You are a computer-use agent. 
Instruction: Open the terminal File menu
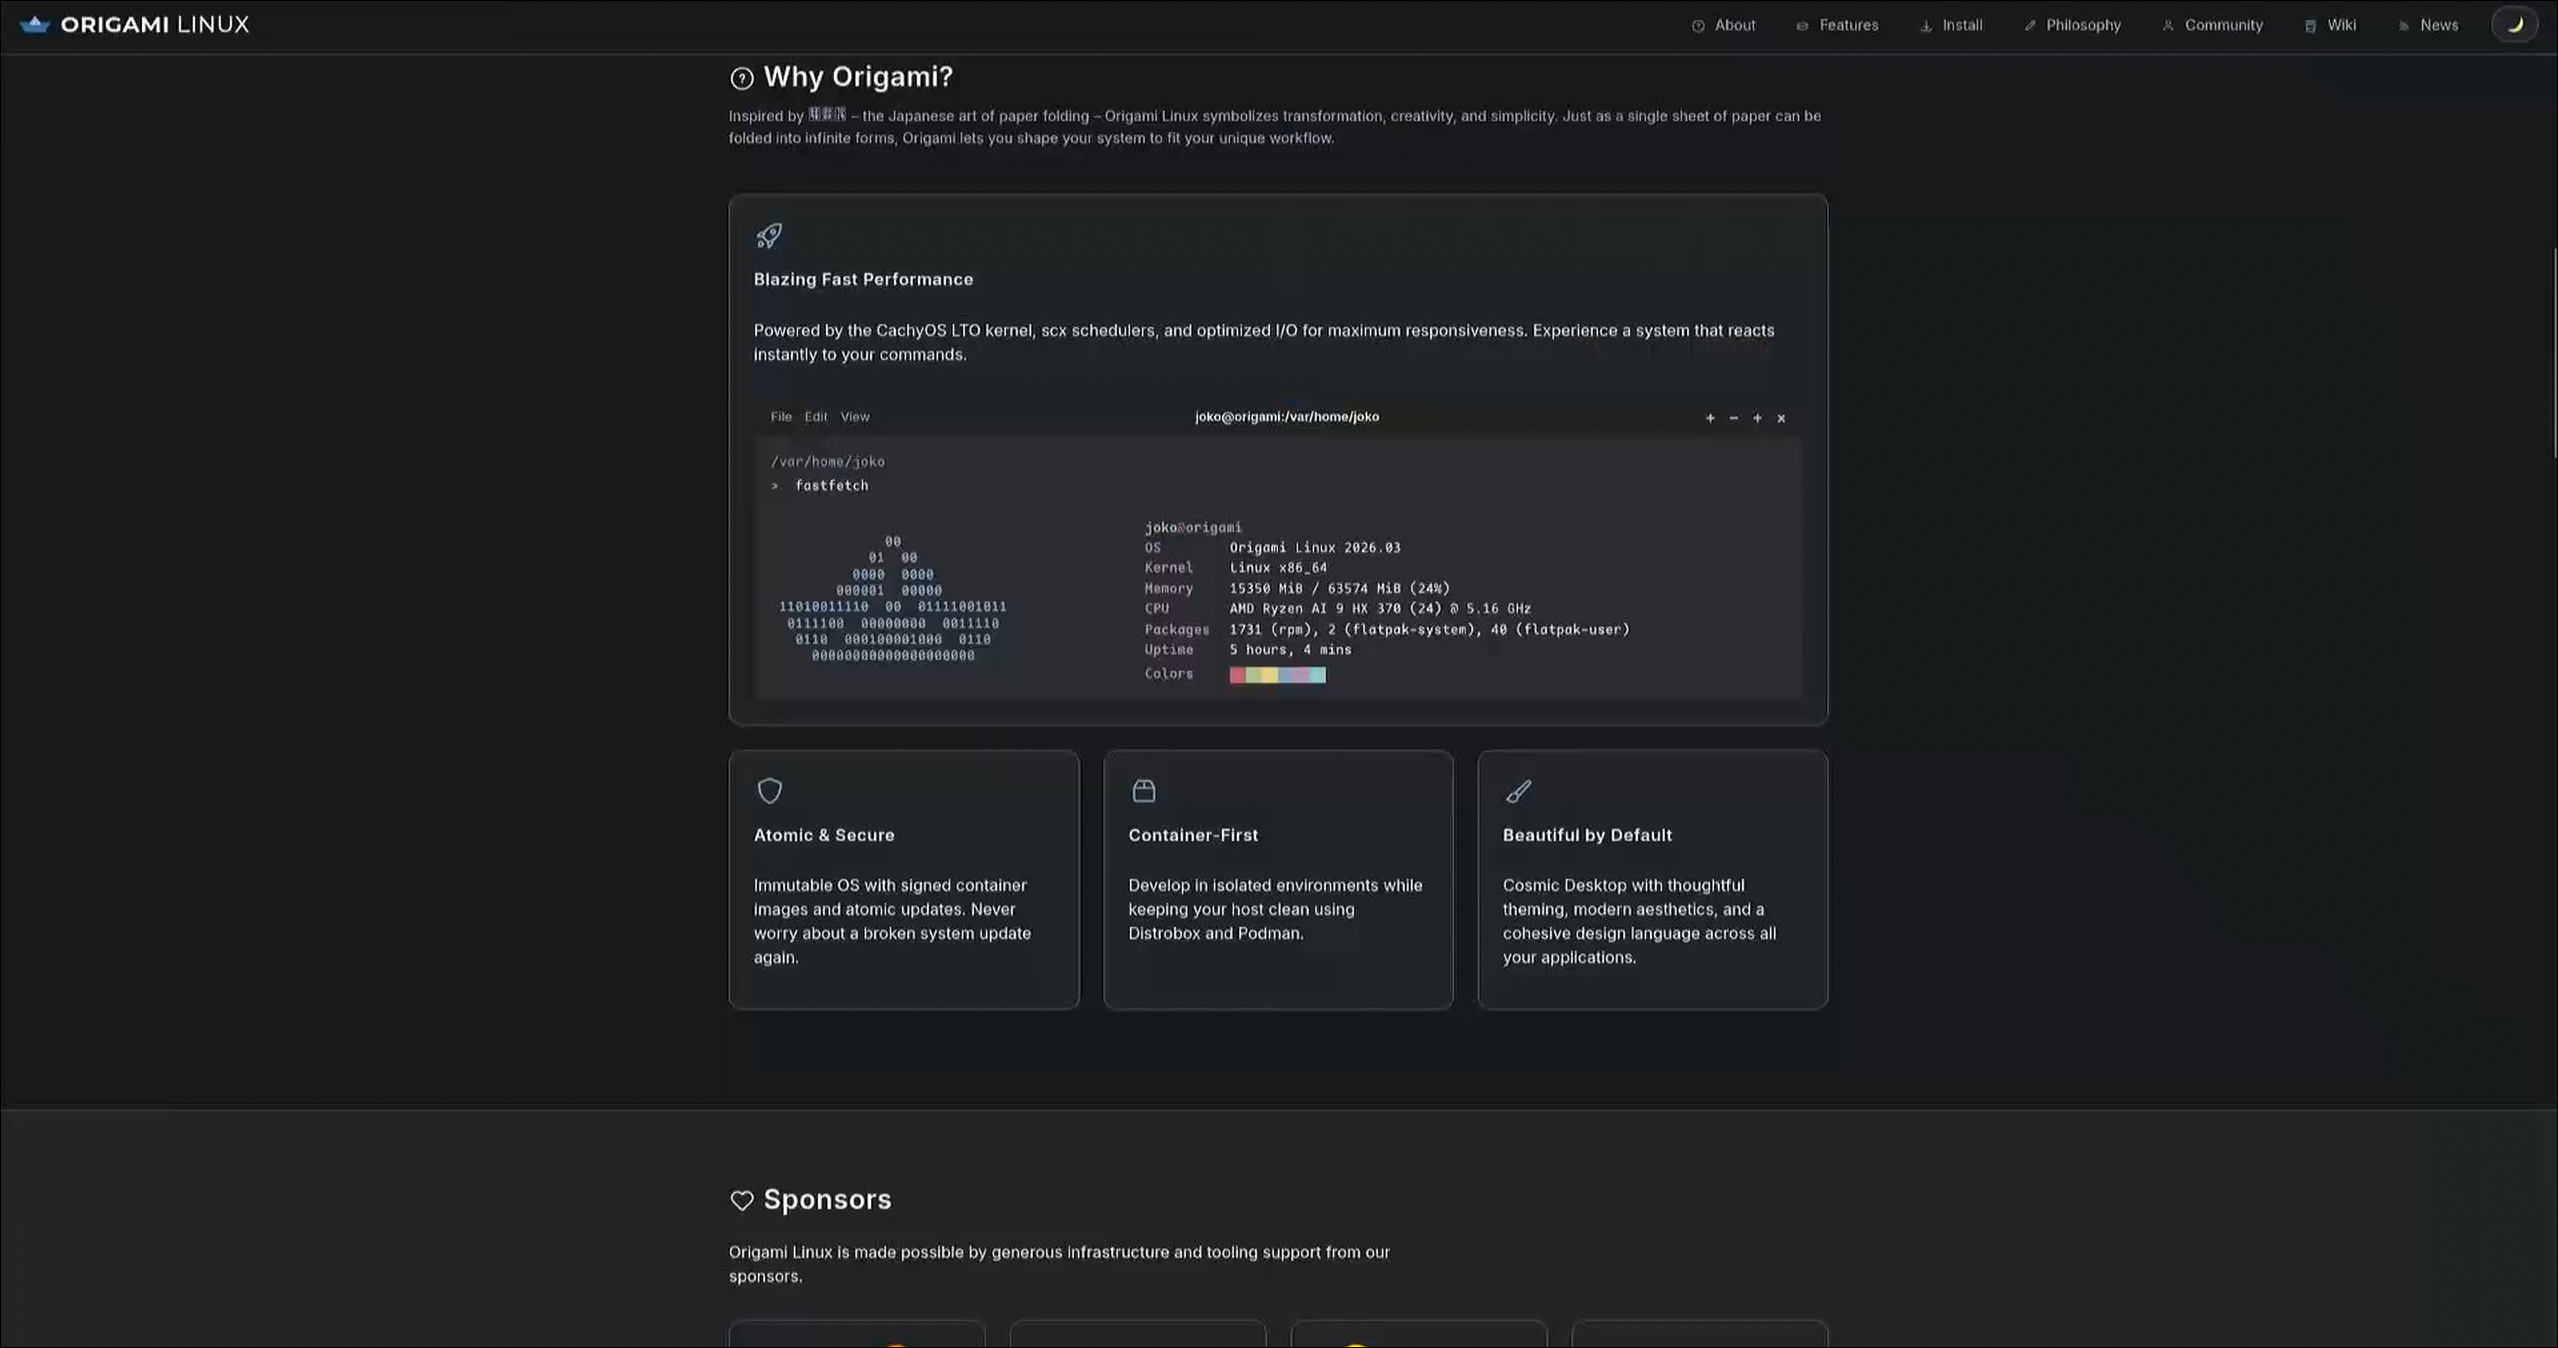coord(781,417)
